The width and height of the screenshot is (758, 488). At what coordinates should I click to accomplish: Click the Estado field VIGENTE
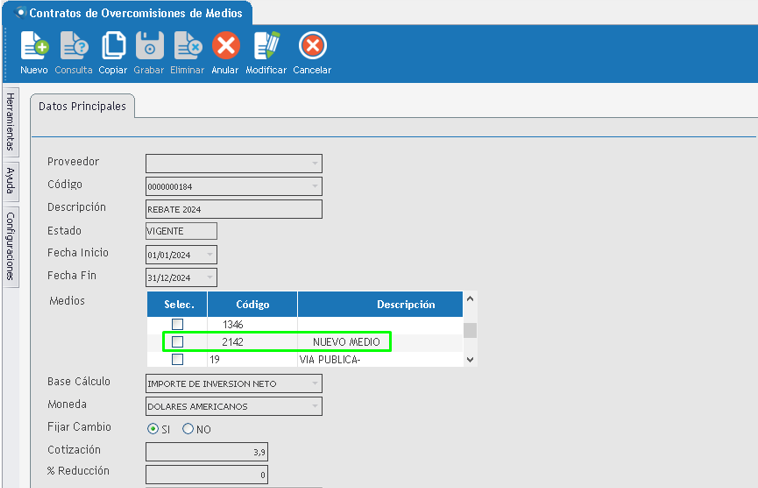[181, 231]
